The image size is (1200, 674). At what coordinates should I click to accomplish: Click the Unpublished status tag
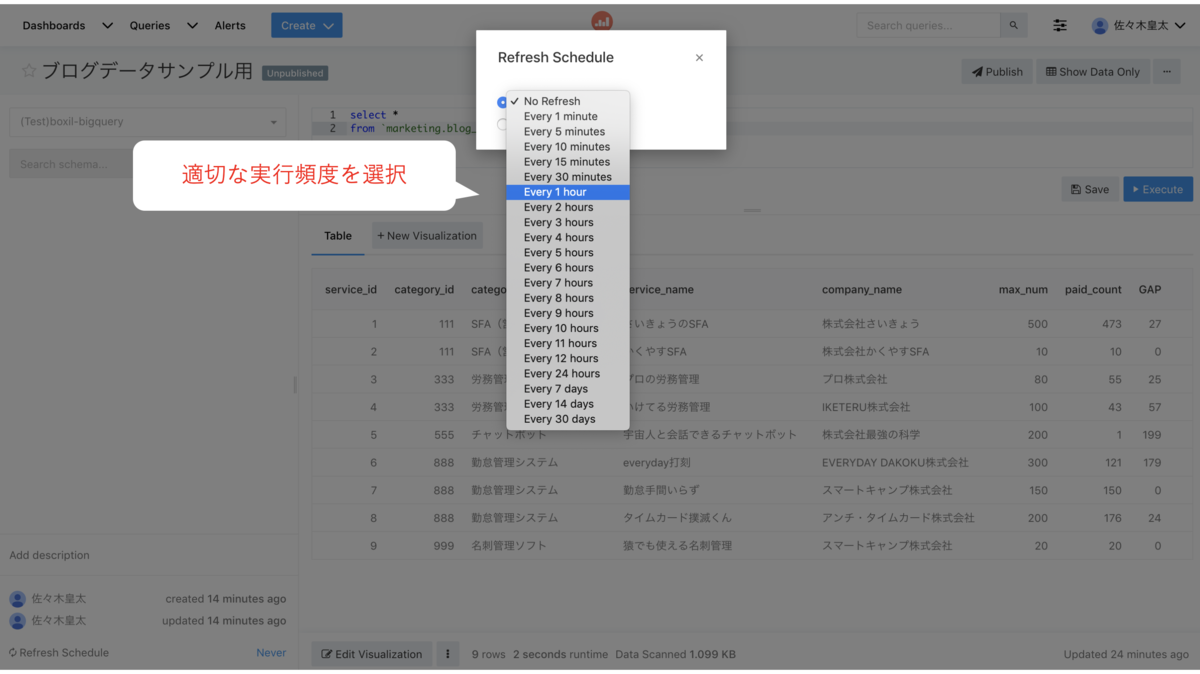(x=295, y=73)
